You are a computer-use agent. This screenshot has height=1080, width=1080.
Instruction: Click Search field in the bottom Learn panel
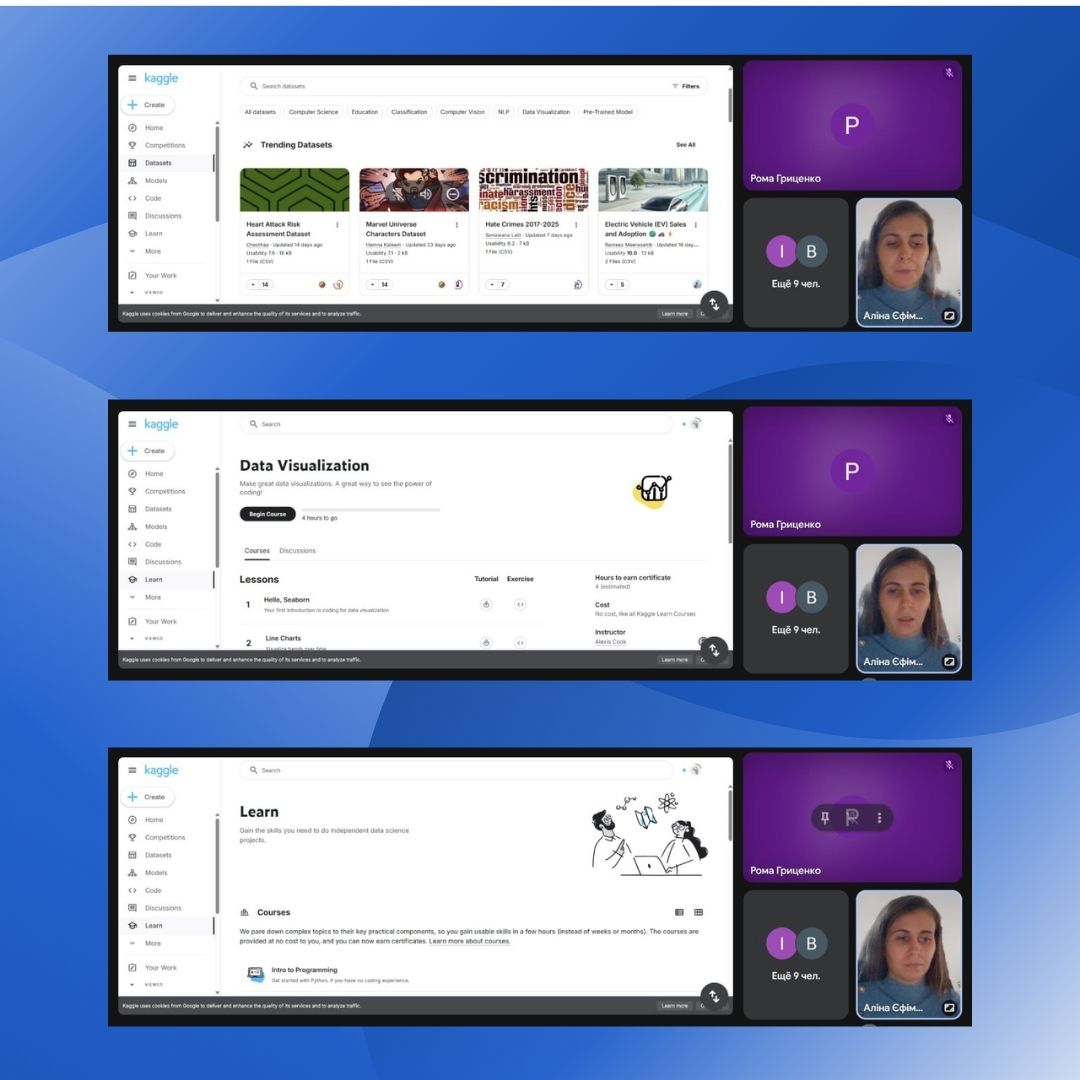[x=457, y=770]
